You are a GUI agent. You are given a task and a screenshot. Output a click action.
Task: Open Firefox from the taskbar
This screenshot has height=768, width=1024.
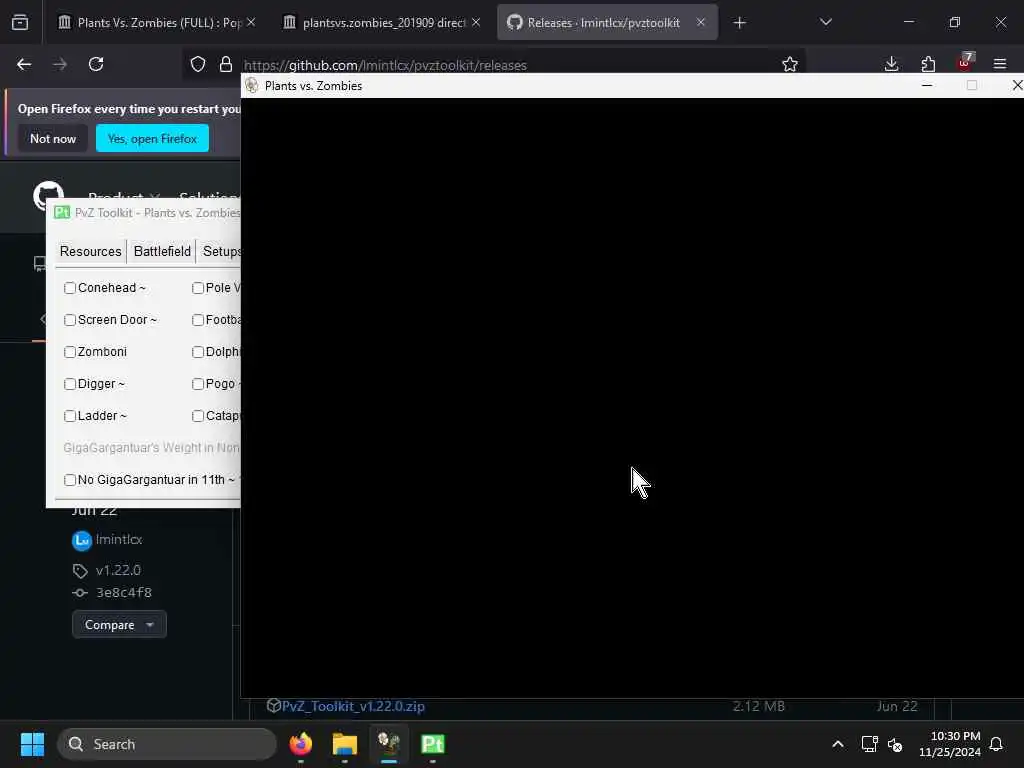click(x=300, y=744)
